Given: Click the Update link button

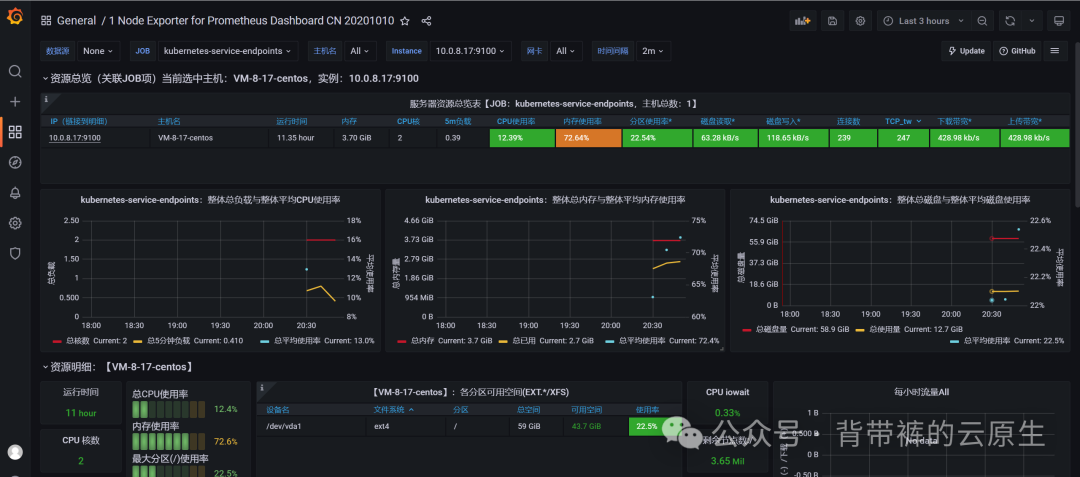Looking at the screenshot, I should (966, 51).
